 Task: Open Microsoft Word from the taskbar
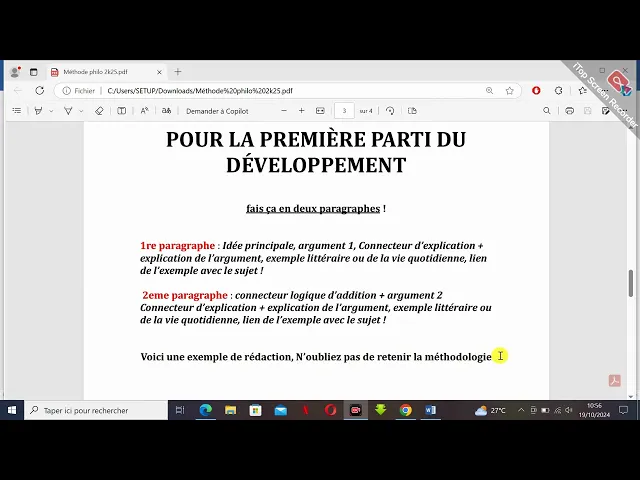pos(431,410)
